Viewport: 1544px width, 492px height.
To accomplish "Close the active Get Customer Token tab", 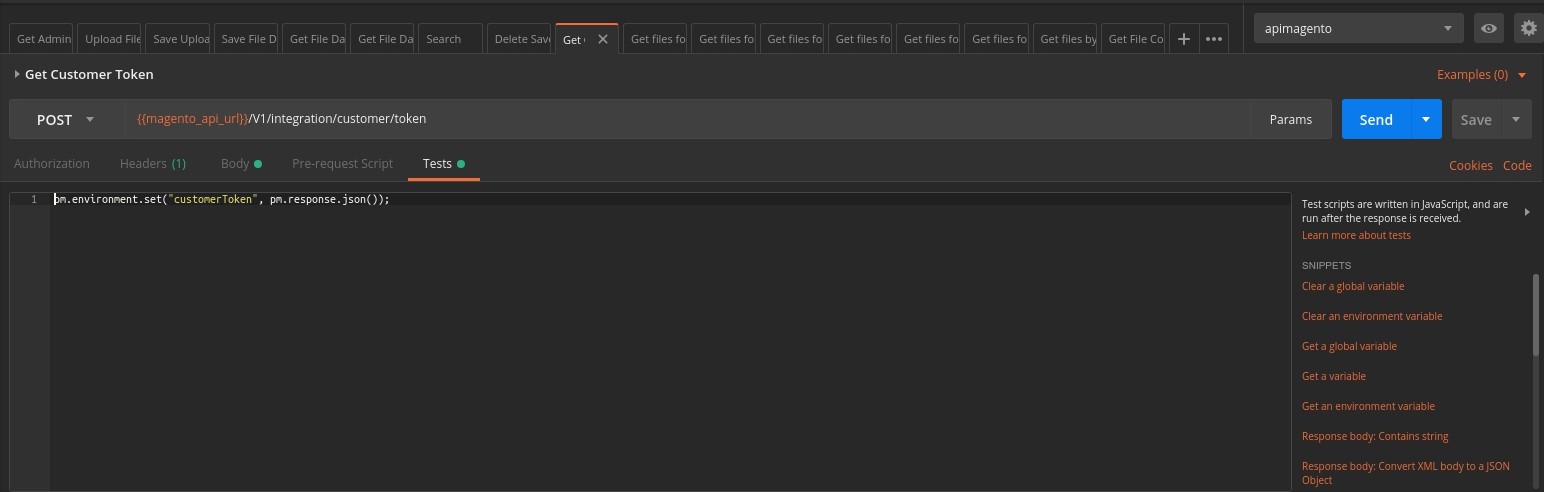I will 602,39.
